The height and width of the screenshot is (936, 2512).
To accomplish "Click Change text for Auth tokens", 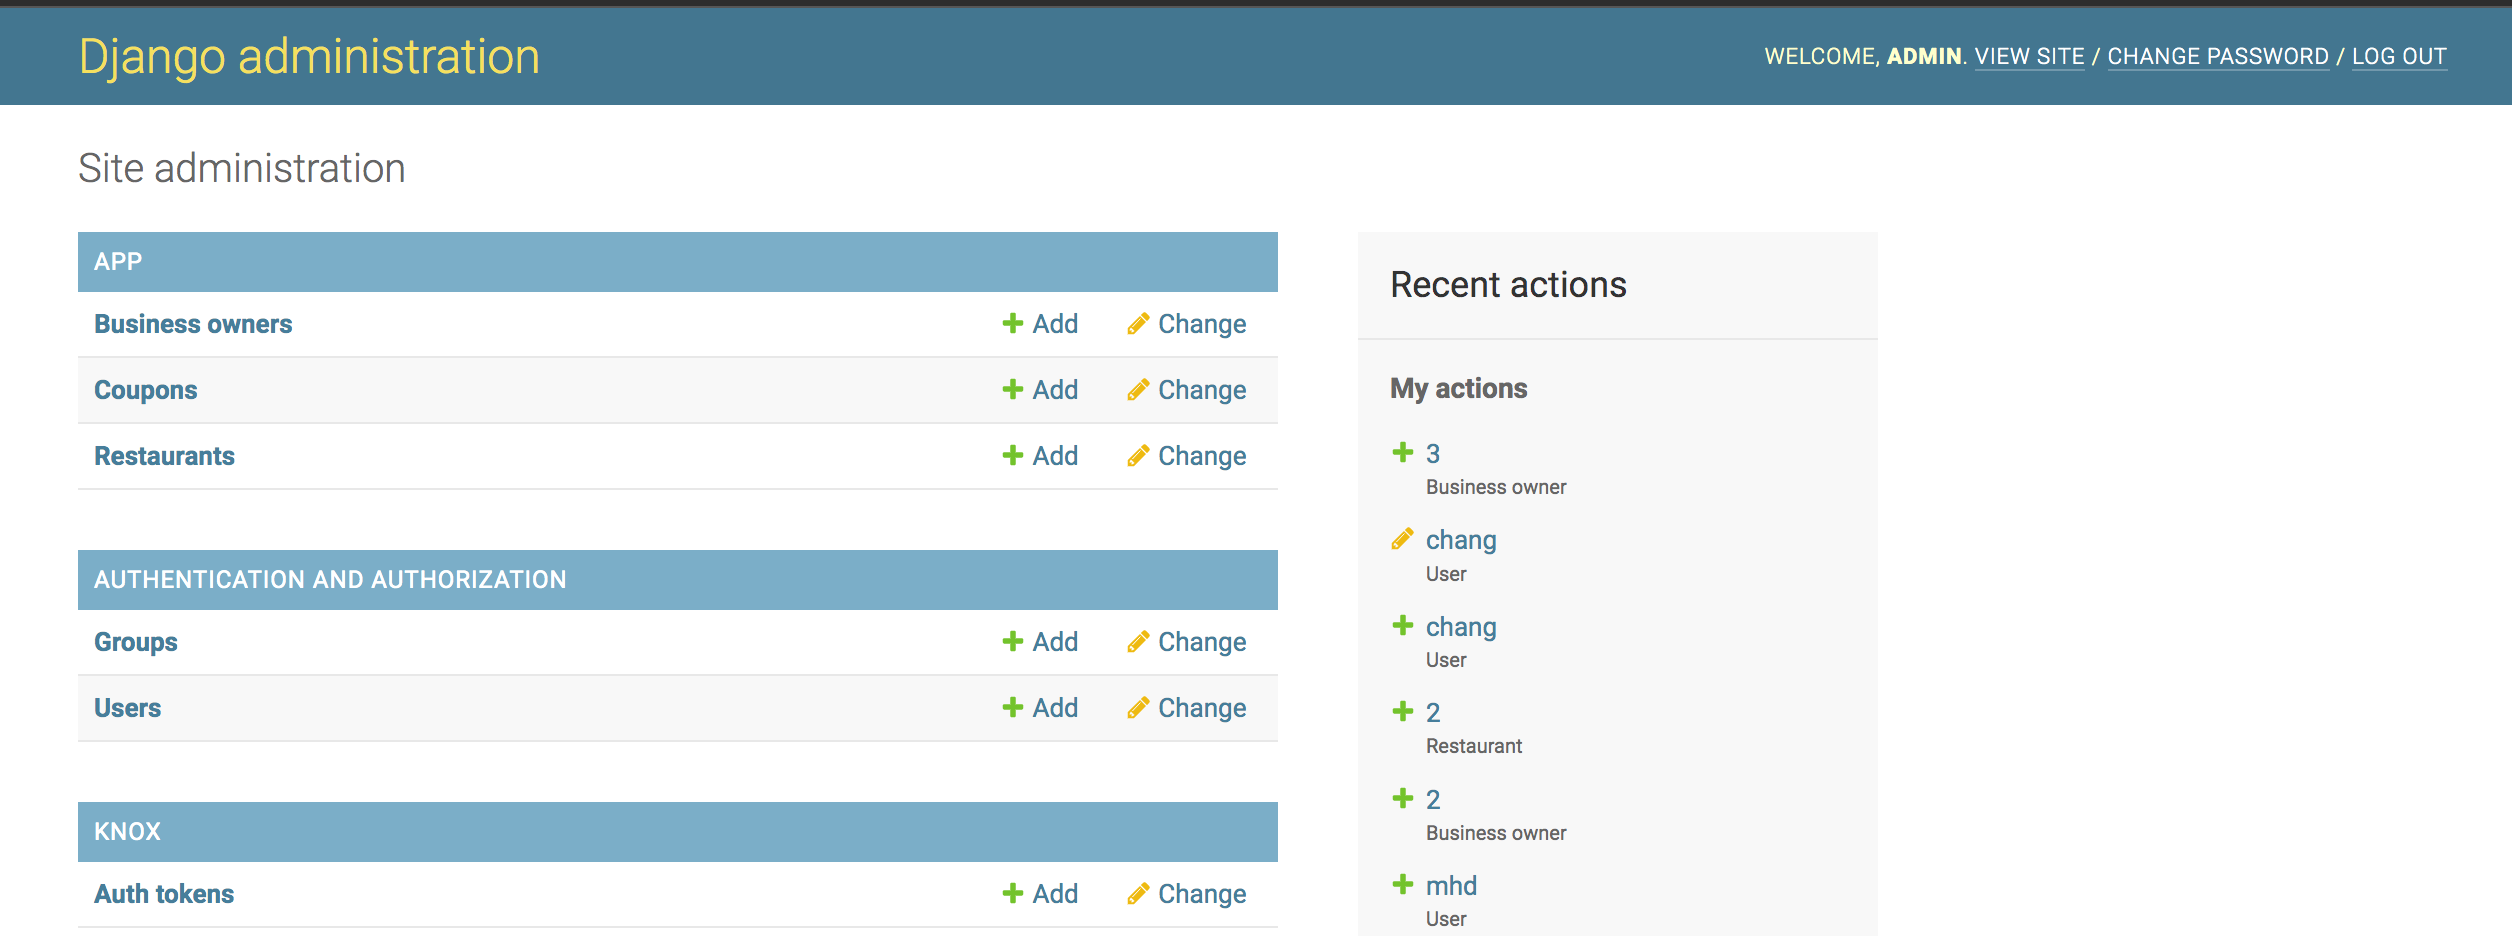I will (x=1202, y=894).
